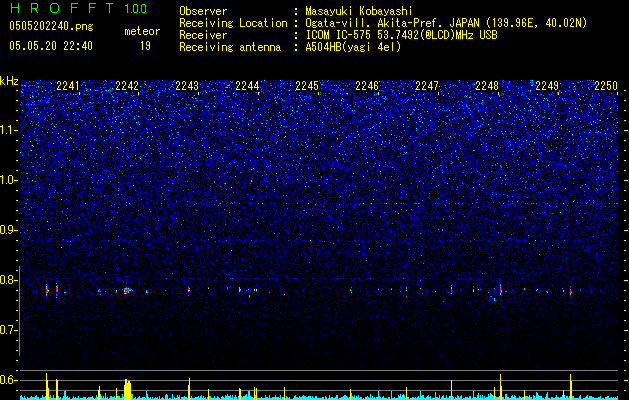Click the 1.0 kHz axis label
Image resolution: width=629 pixels, height=400 pixels.
(9, 180)
